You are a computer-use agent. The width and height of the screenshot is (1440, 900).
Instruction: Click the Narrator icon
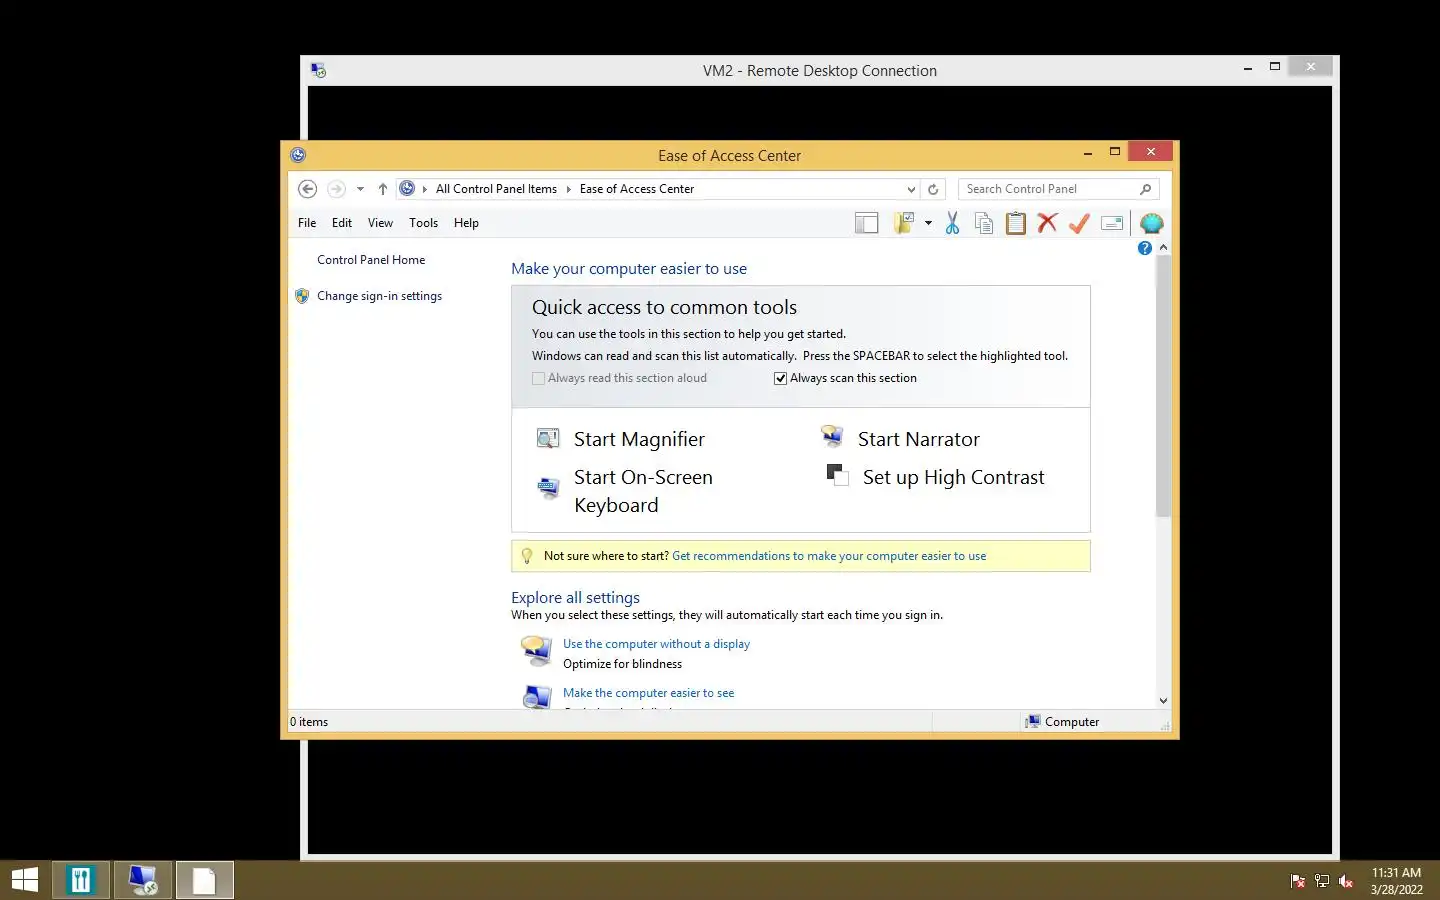tap(832, 436)
